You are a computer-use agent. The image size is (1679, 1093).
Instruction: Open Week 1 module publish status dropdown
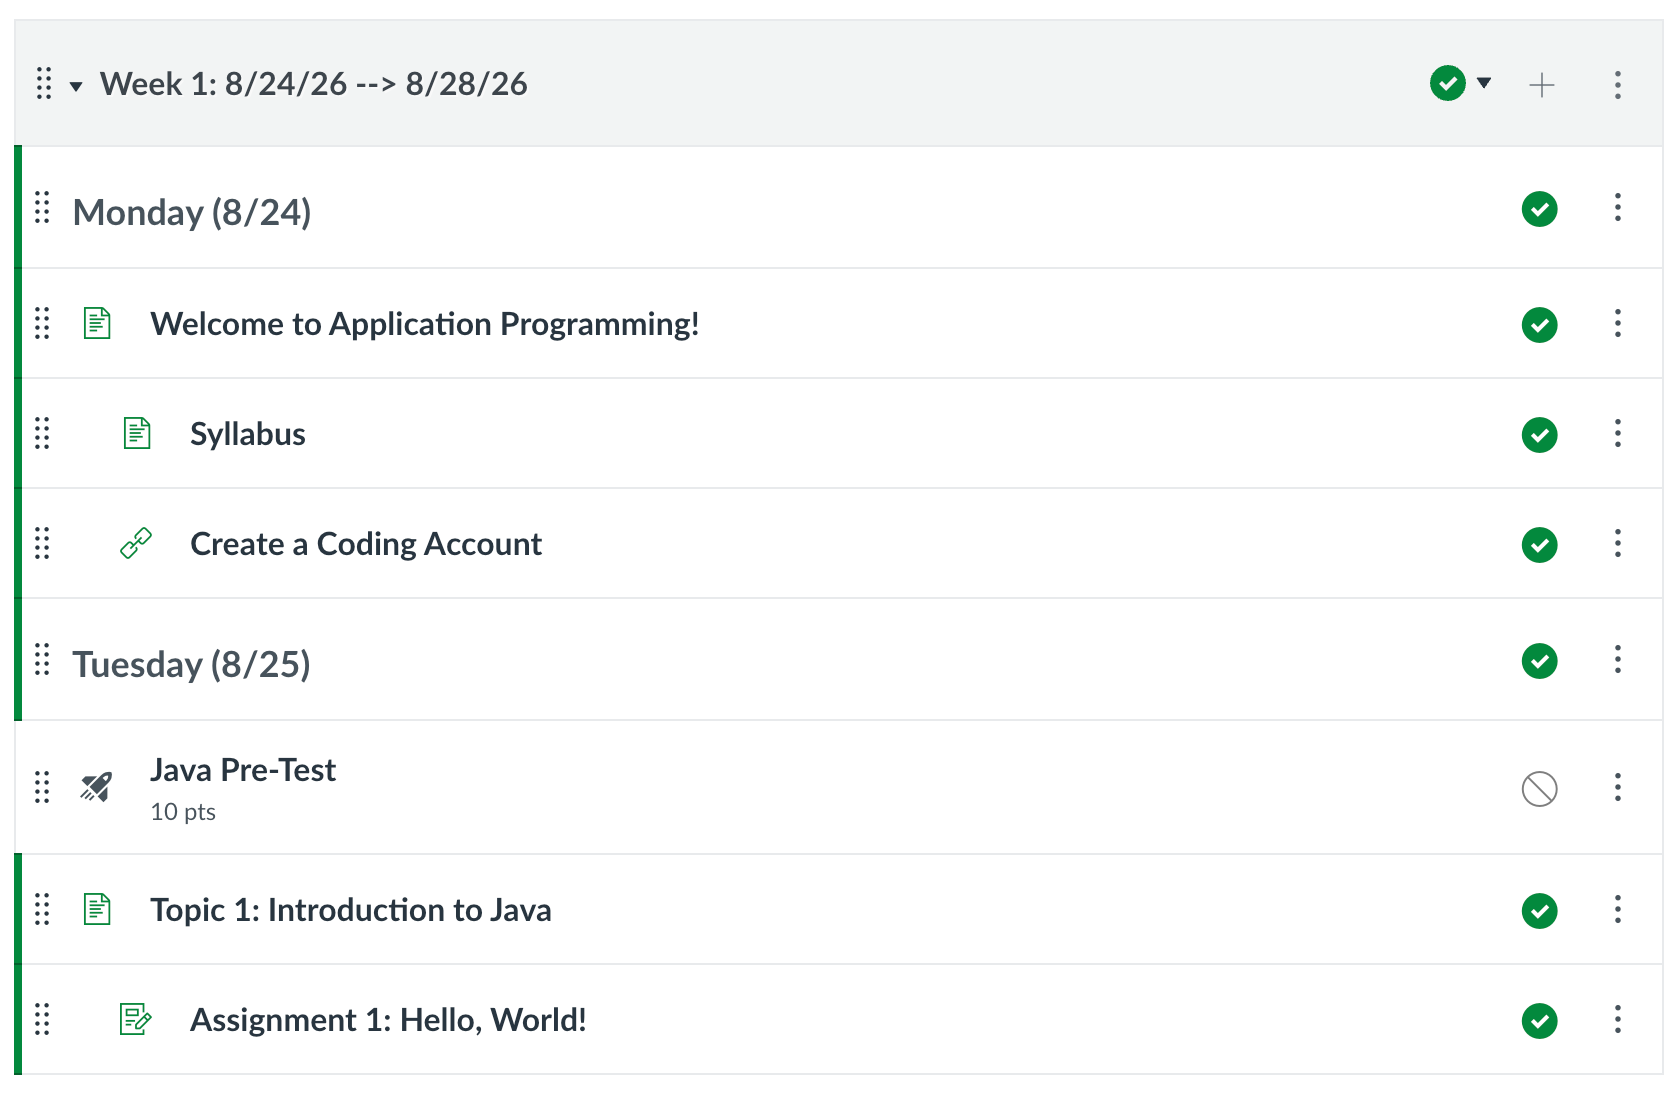pyautogui.click(x=1461, y=83)
